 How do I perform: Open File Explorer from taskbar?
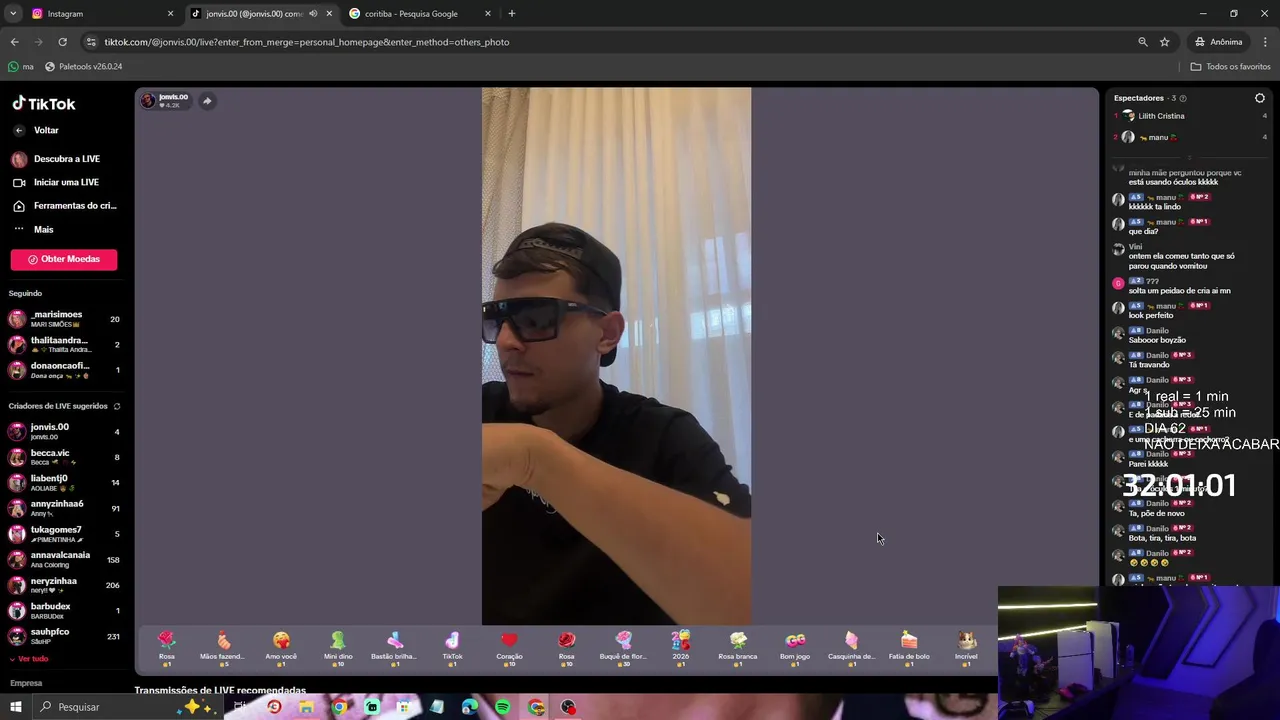pyautogui.click(x=306, y=707)
